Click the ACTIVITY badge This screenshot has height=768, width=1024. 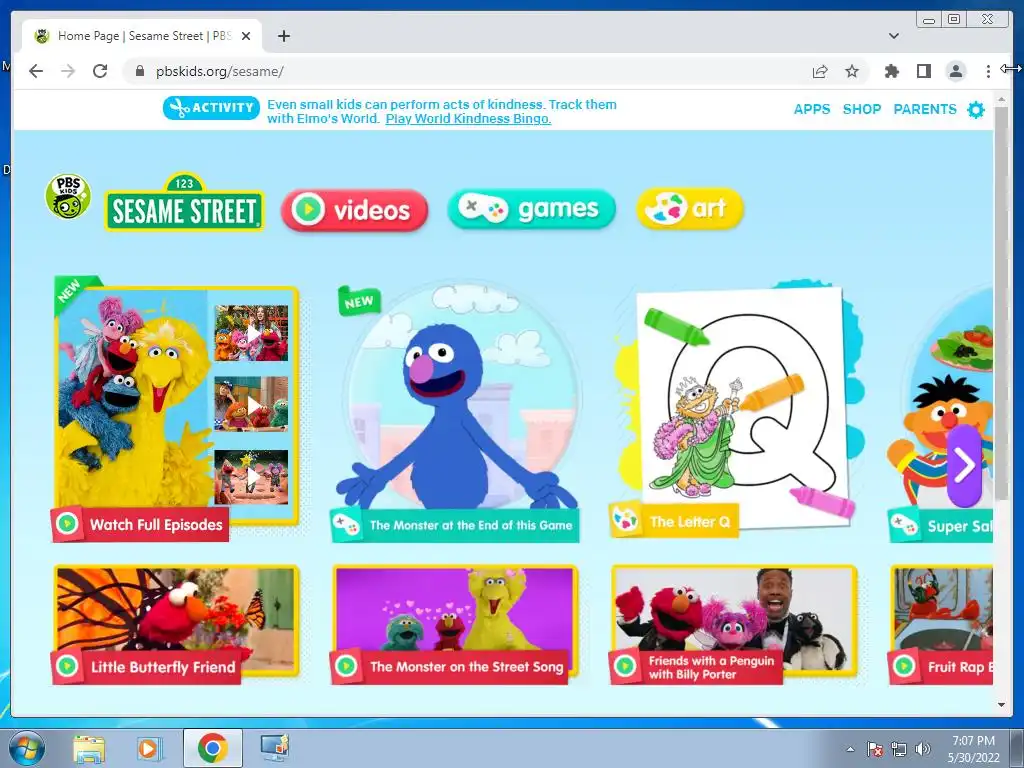211,108
